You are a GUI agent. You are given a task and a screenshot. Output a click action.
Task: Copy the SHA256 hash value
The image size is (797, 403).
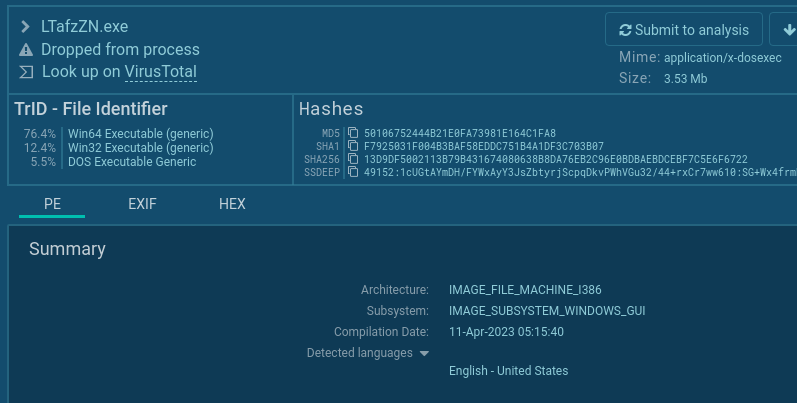point(353,160)
